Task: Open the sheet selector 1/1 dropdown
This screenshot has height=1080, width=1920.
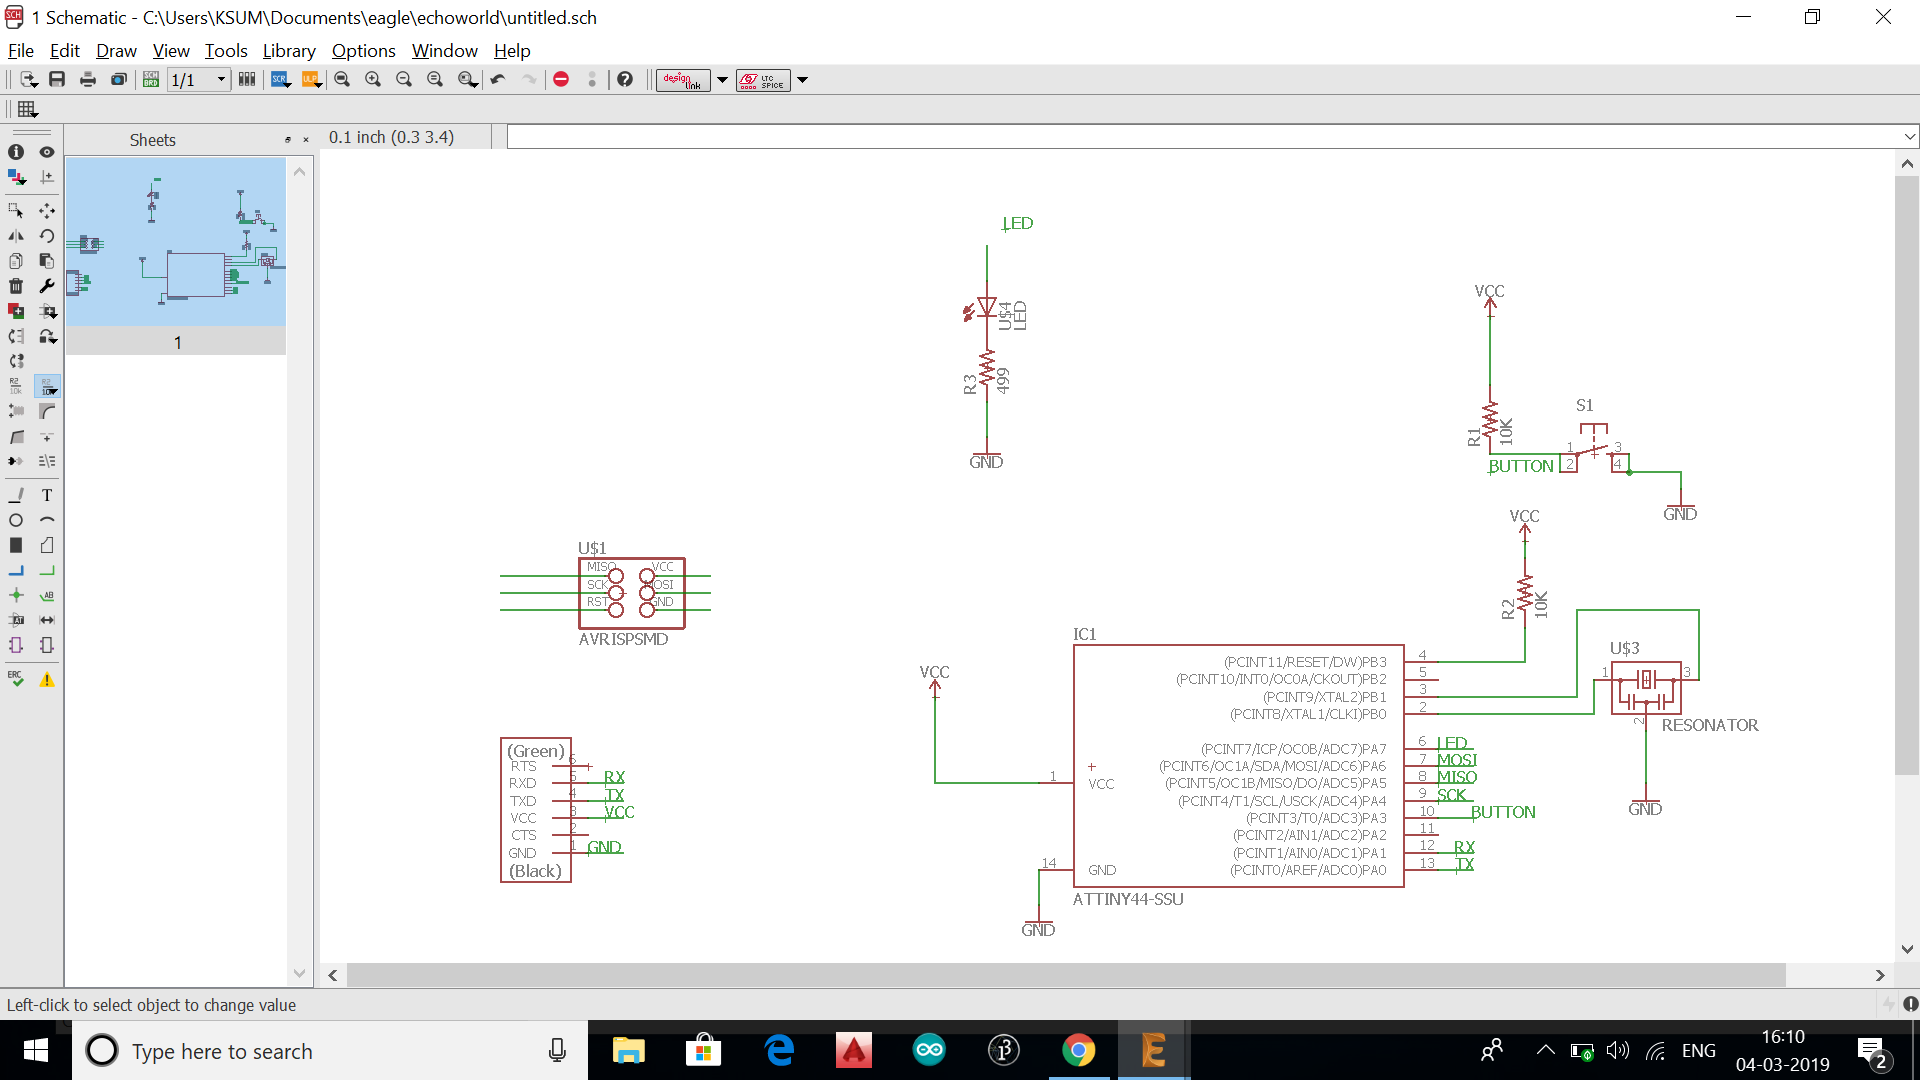Action: [x=221, y=80]
